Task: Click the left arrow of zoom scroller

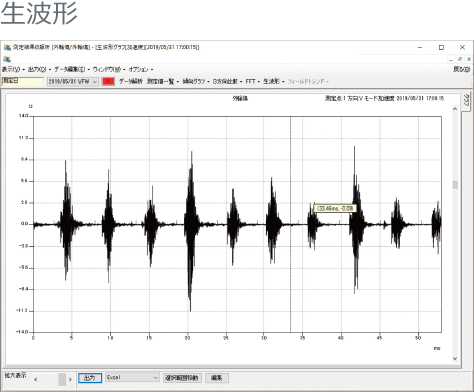Action: 36,379
